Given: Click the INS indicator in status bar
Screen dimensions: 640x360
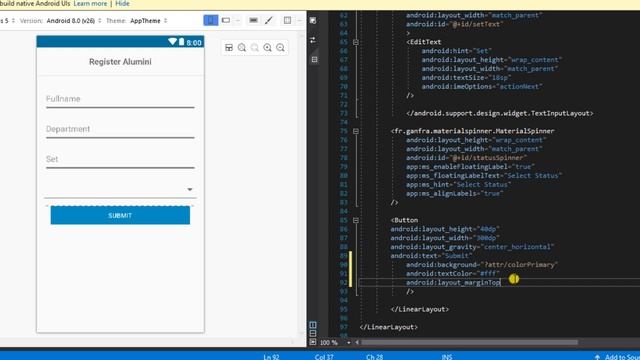Looking at the screenshot, I should (x=447, y=357).
